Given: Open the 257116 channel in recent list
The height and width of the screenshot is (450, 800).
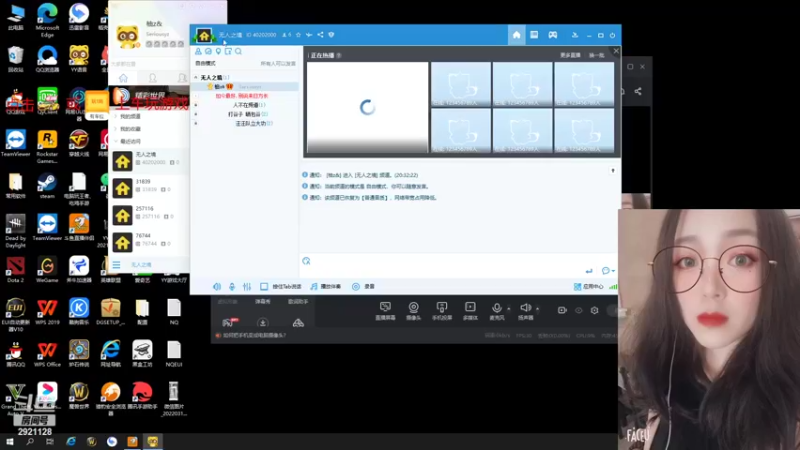Looking at the screenshot, I should (149, 215).
